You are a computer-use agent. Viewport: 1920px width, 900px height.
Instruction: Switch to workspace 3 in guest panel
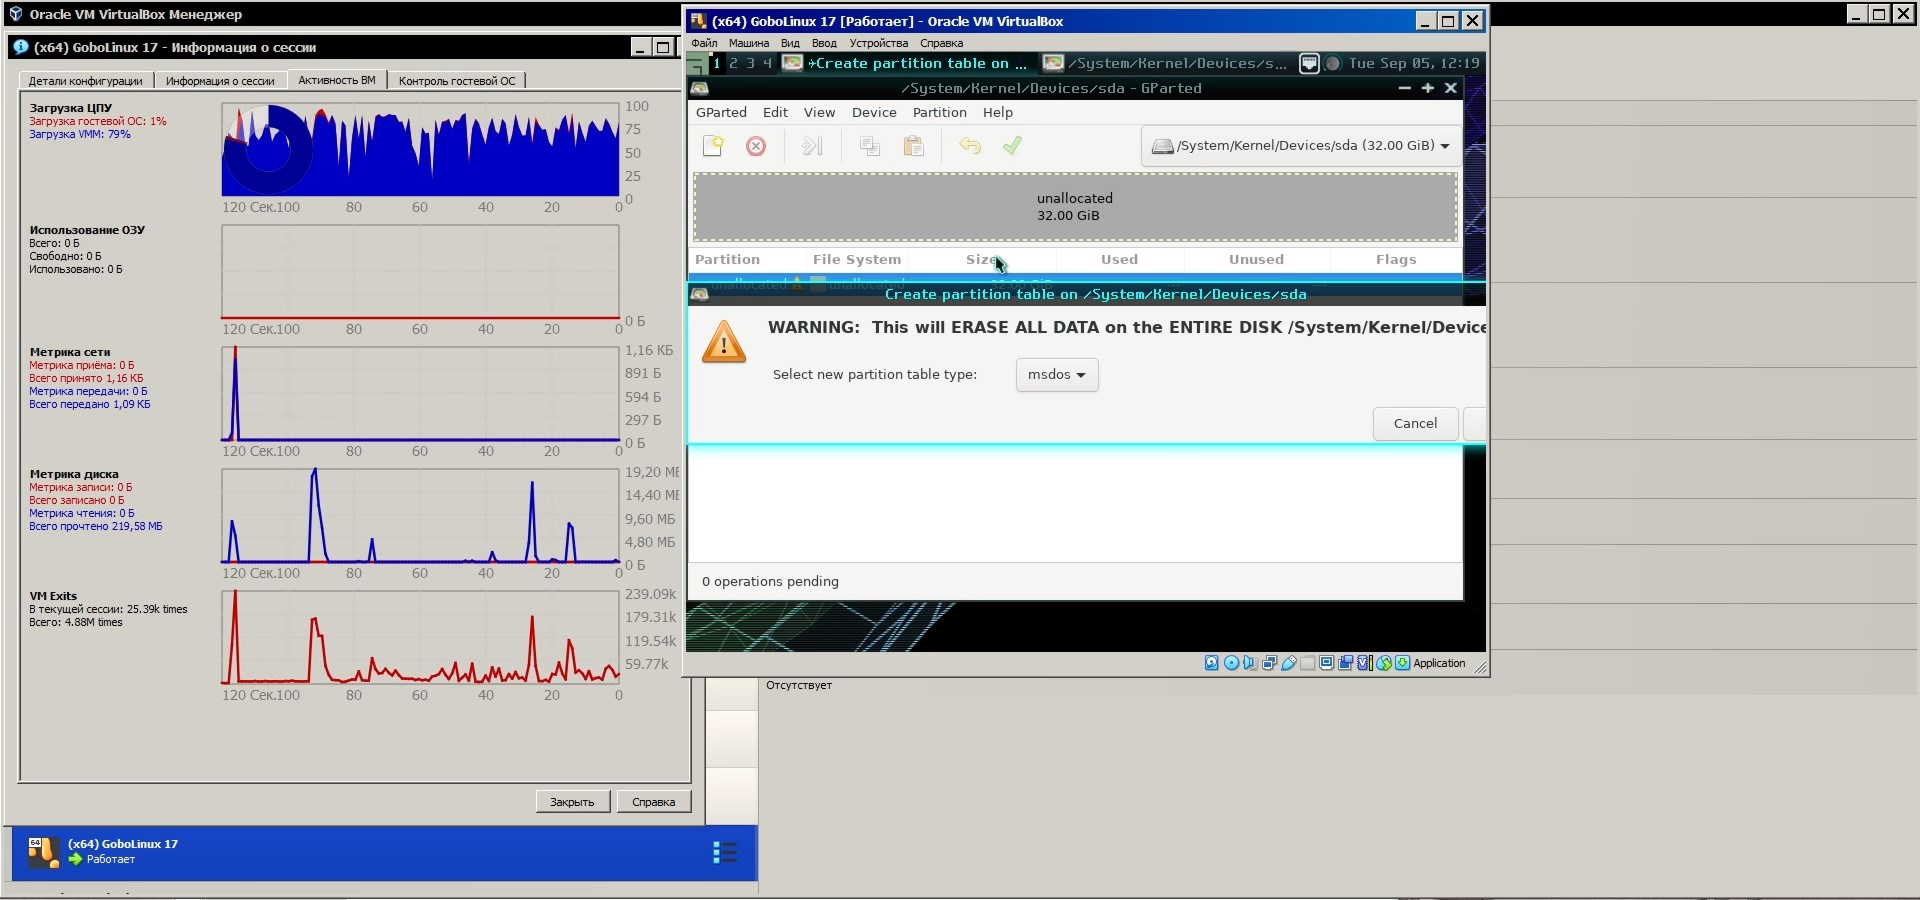click(x=750, y=63)
